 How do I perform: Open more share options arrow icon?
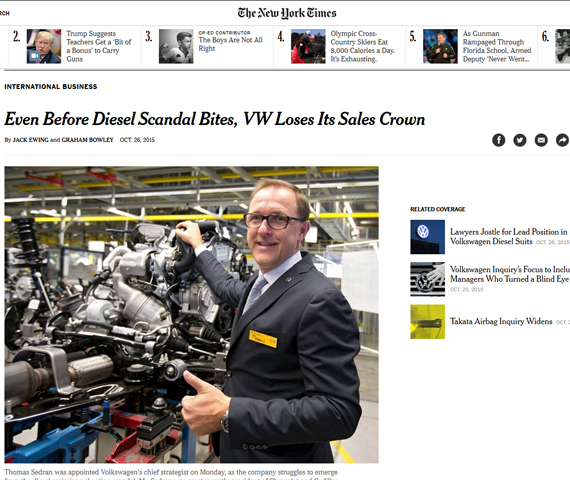(562, 140)
